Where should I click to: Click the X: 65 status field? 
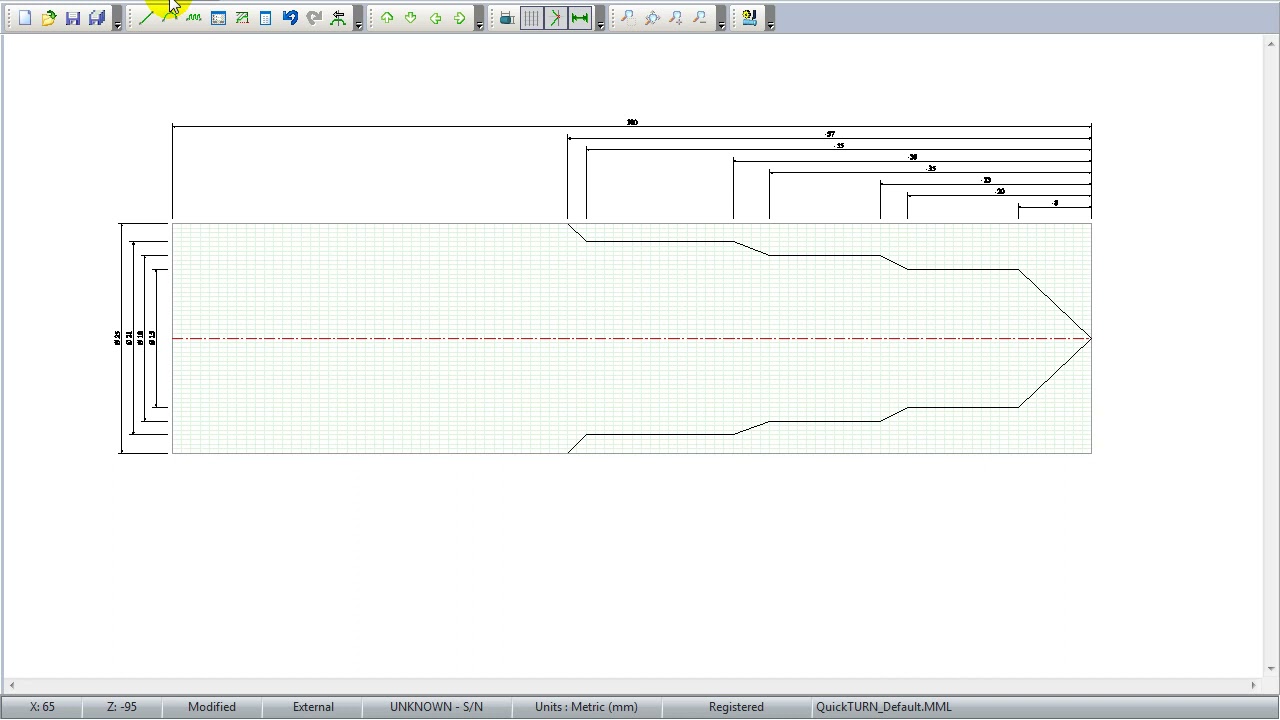coord(42,707)
